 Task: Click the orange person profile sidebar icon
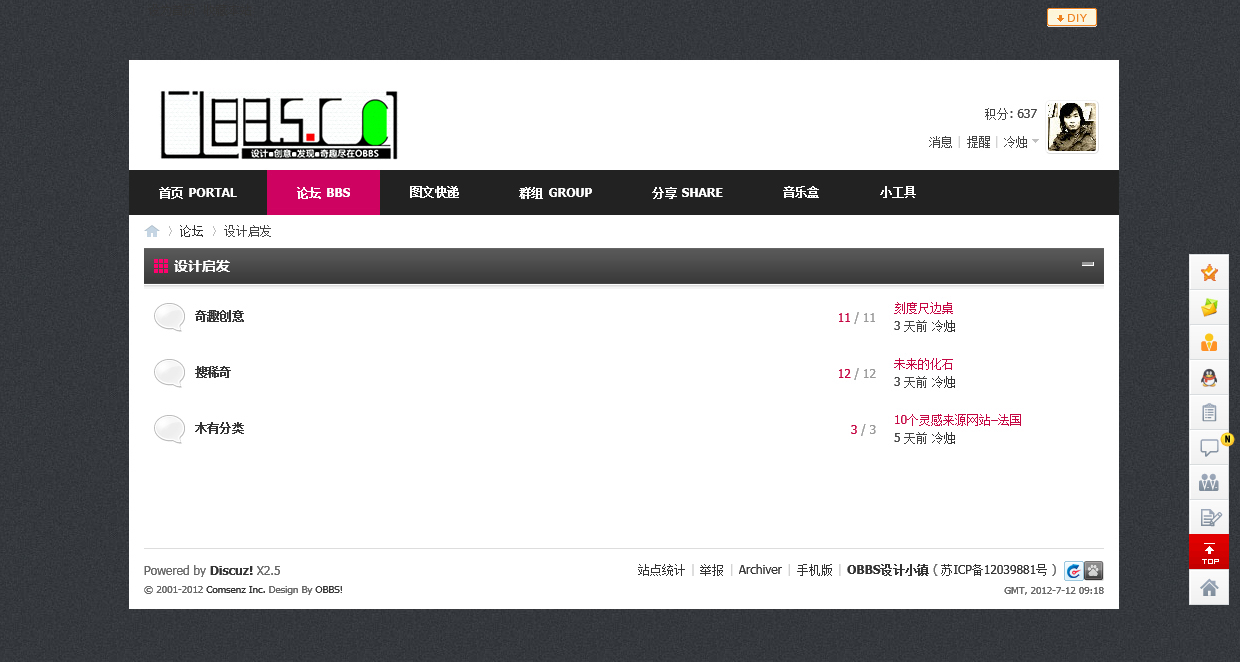(x=1209, y=342)
